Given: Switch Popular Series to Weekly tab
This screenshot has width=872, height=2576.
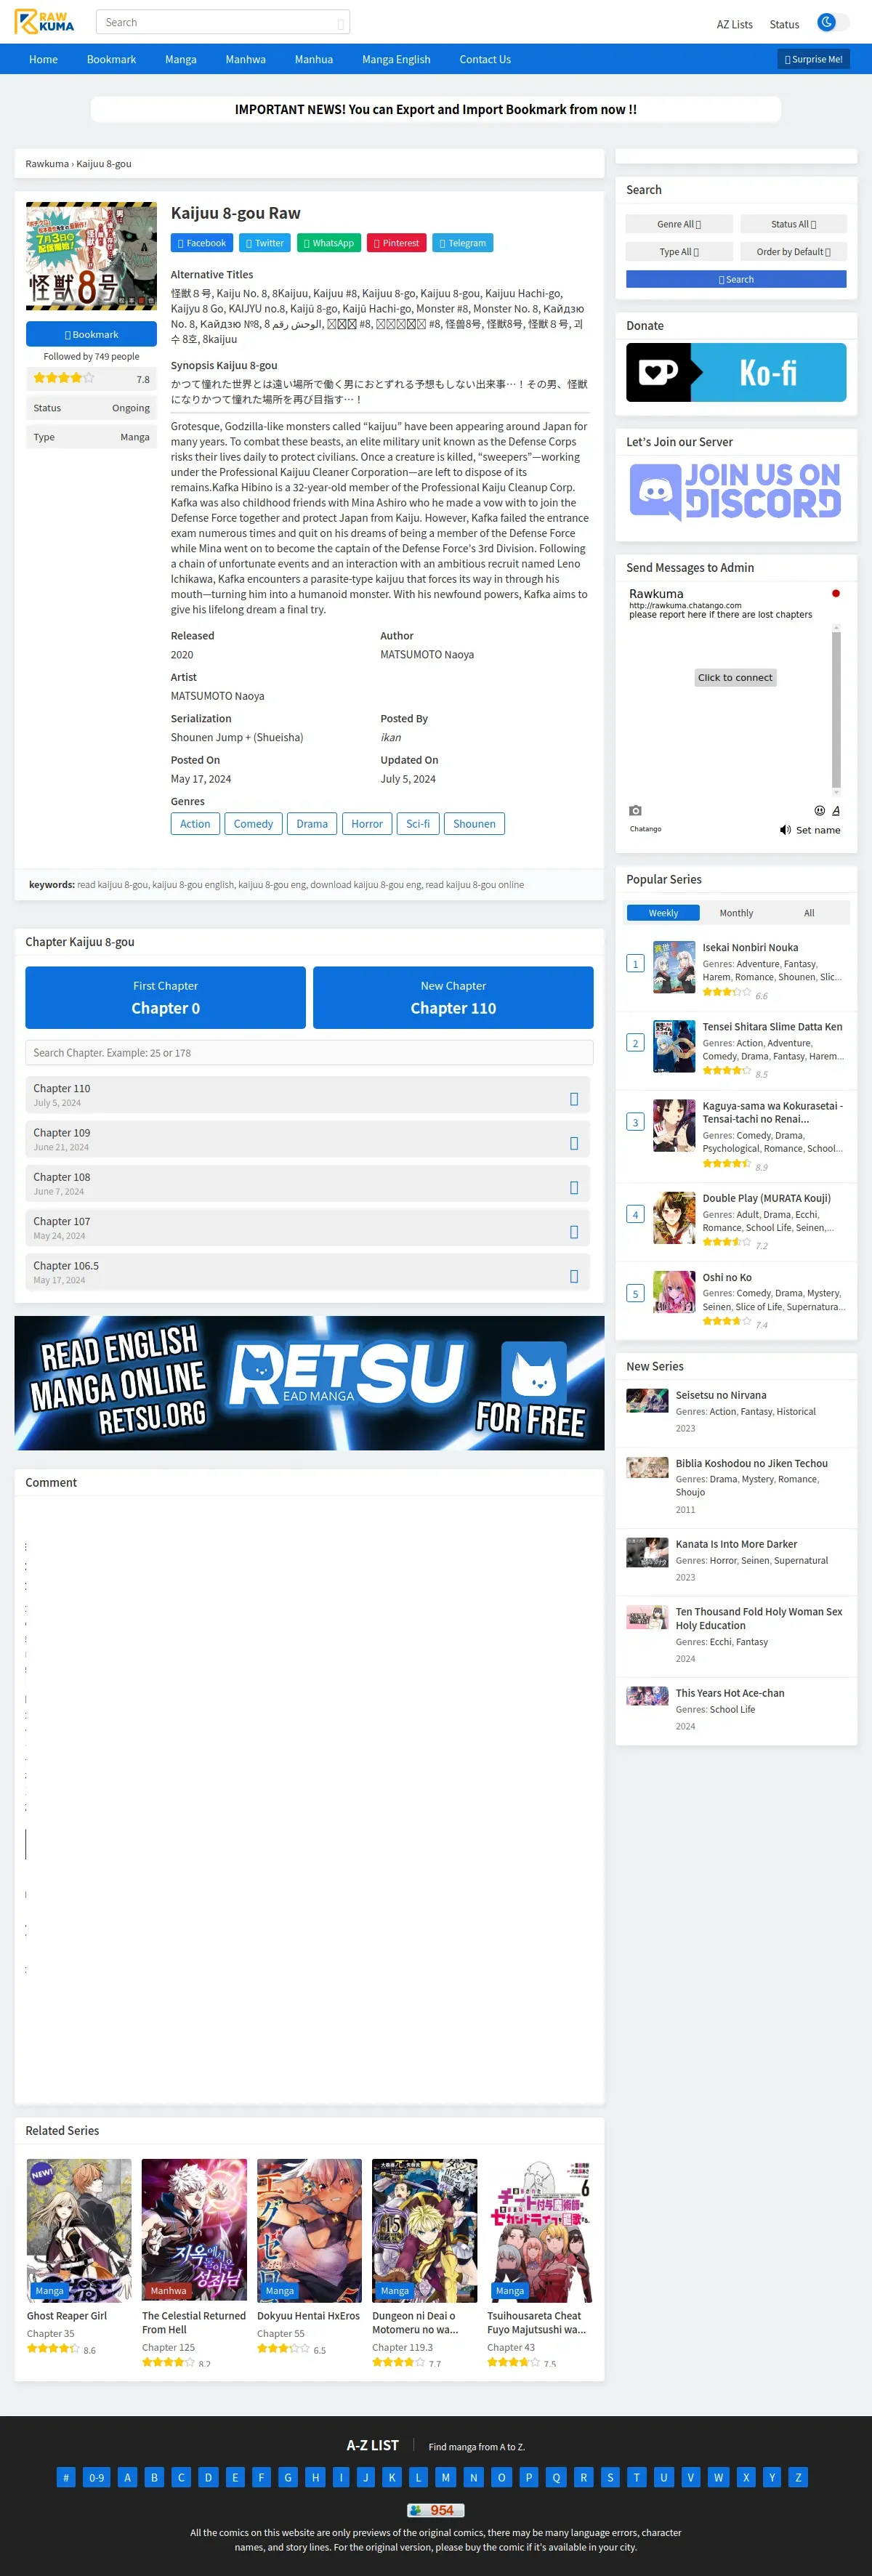Looking at the screenshot, I should (x=663, y=913).
